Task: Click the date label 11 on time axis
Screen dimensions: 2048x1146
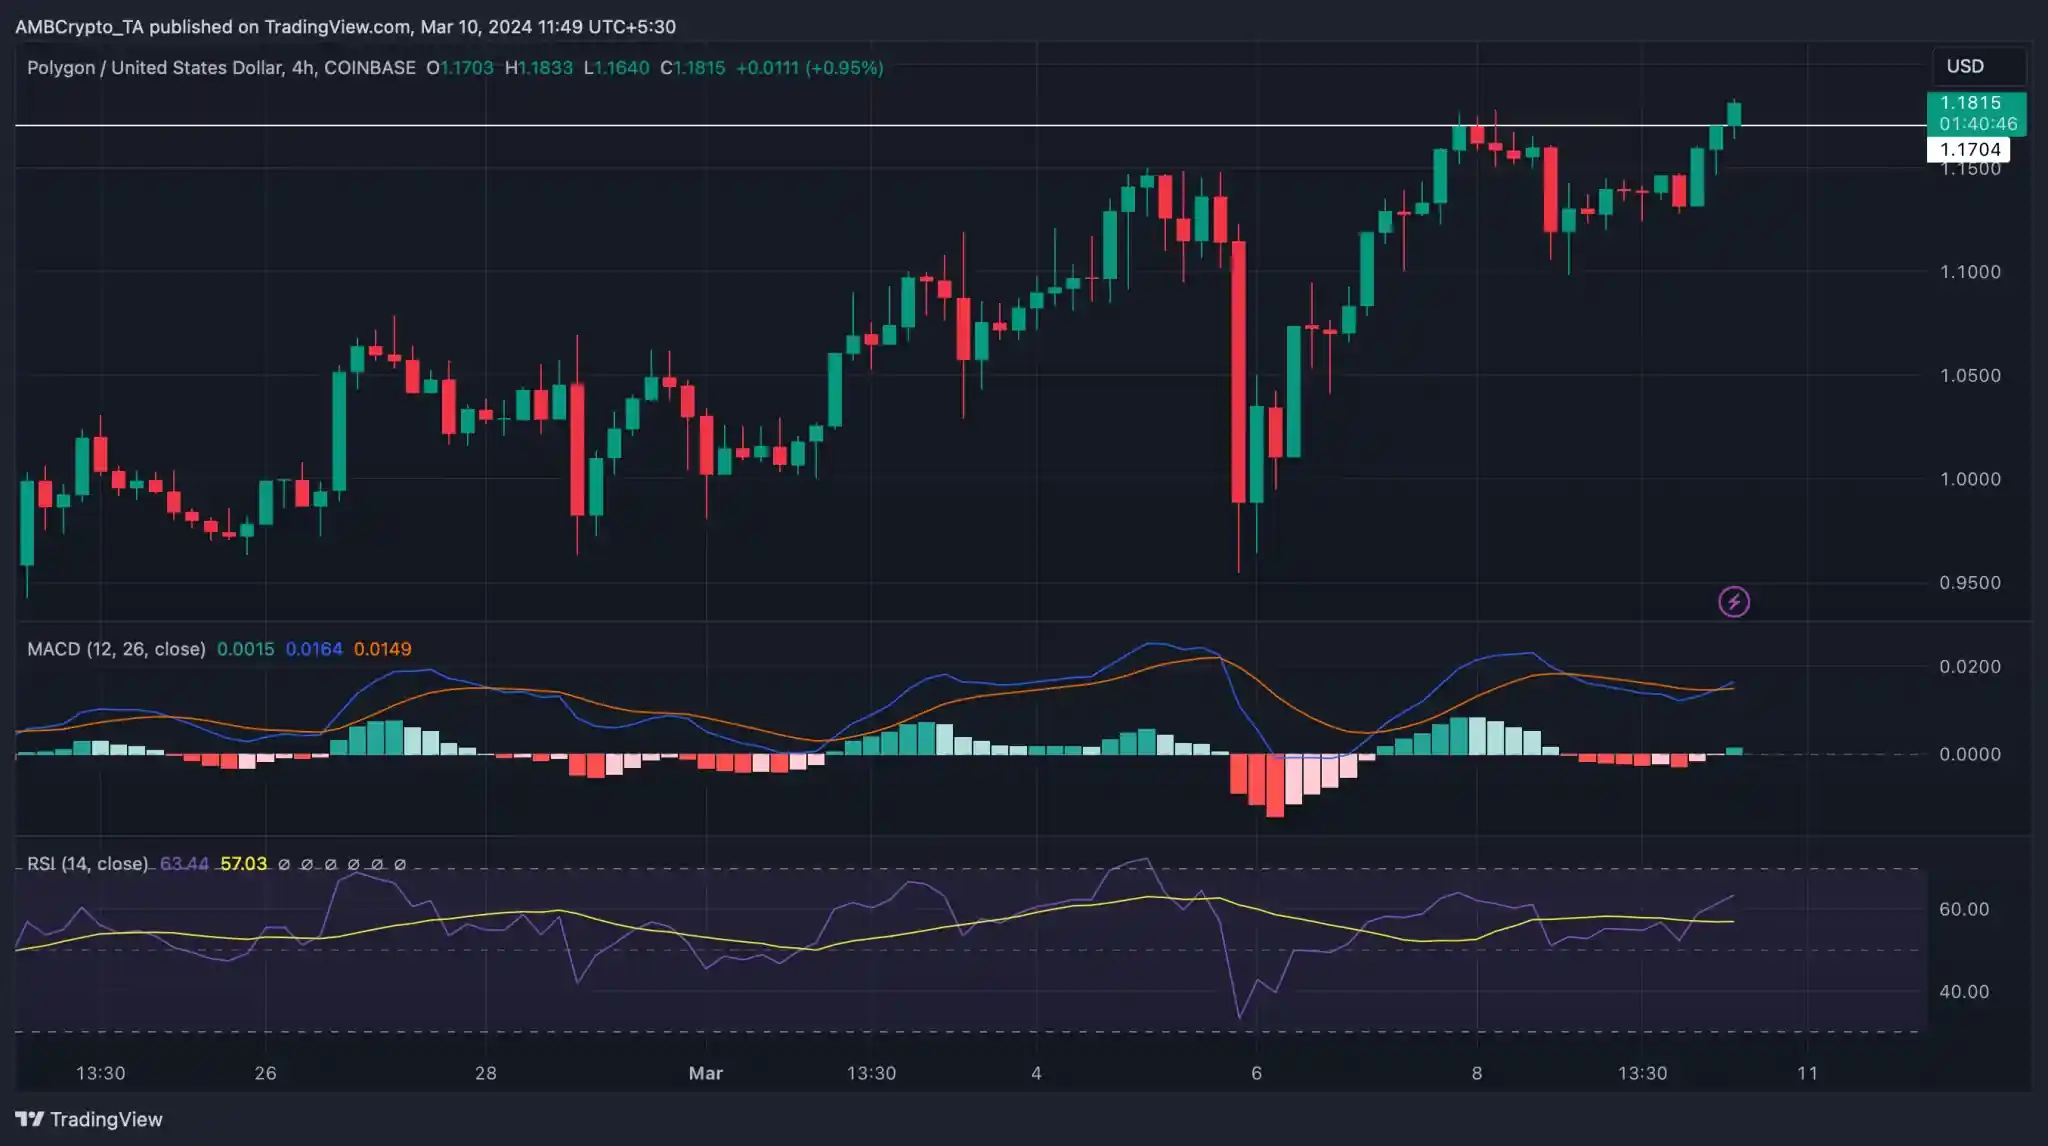Action: coord(1806,1073)
